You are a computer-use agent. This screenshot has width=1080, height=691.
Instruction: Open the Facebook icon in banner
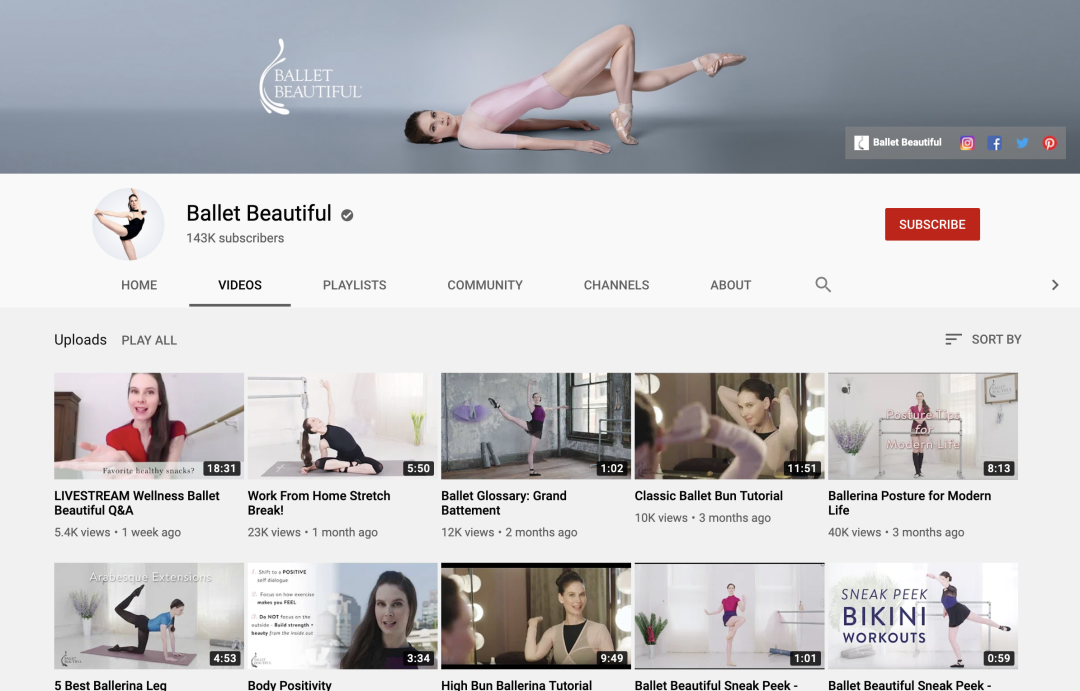tap(995, 143)
